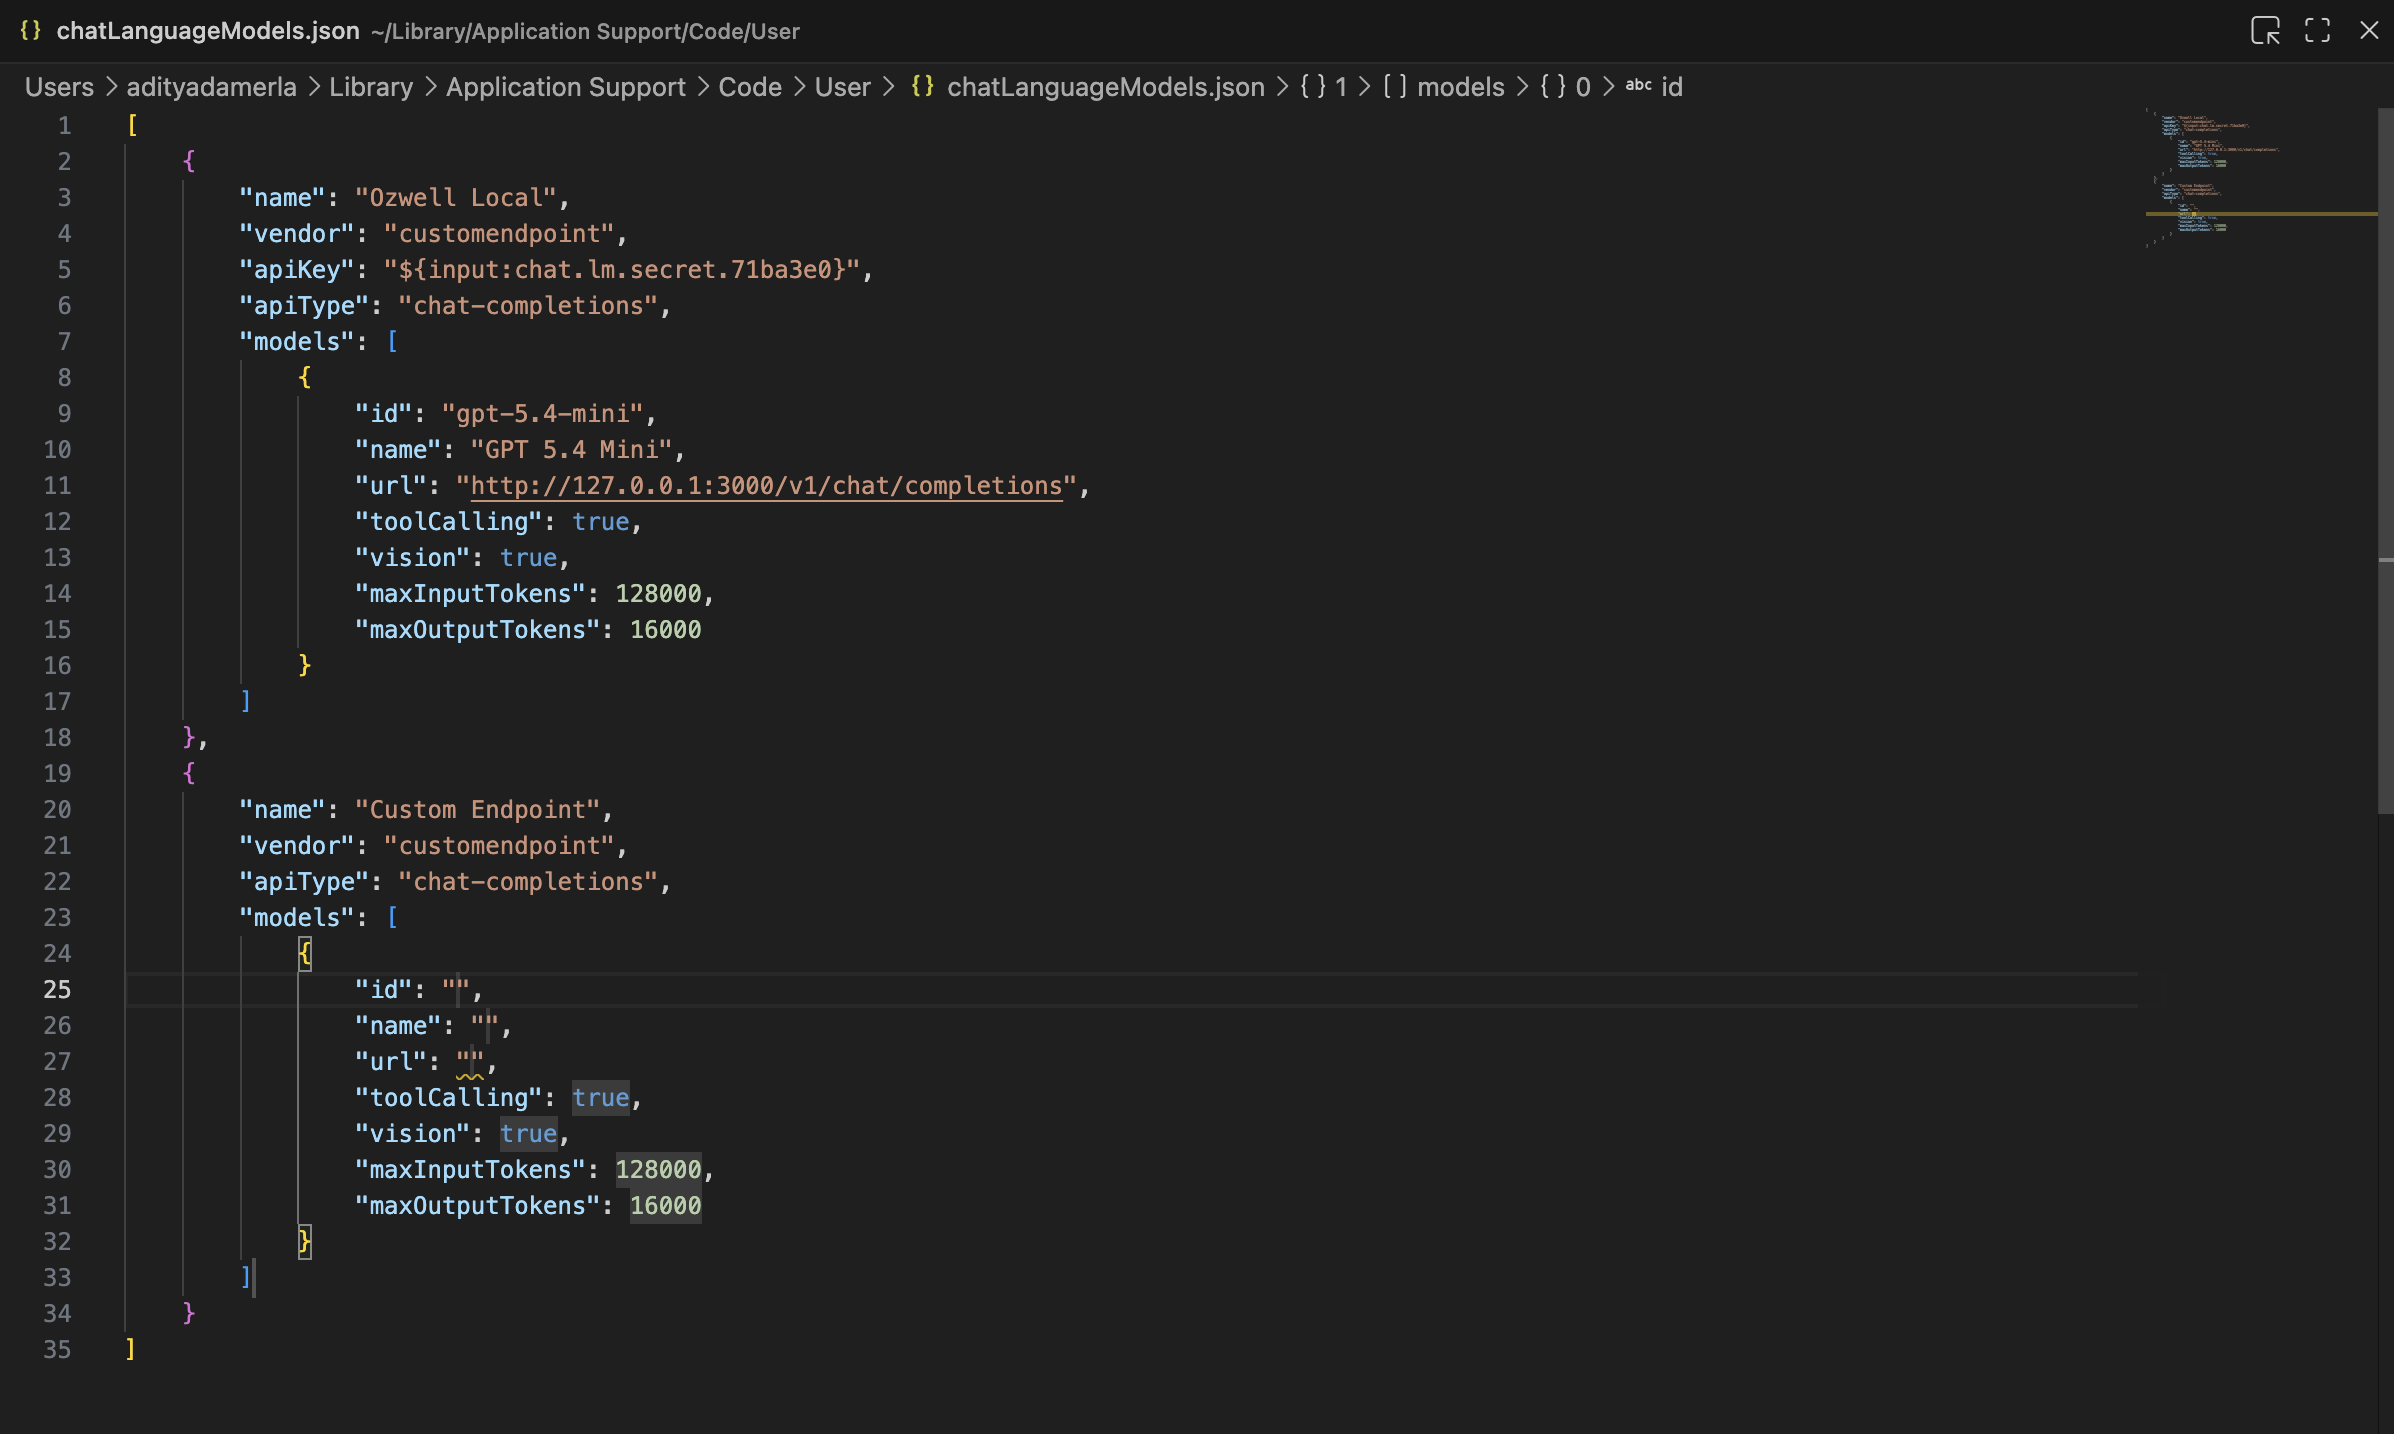The width and height of the screenshot is (2394, 1434).
Task: Click "chat-completions" value on line 22
Action: click(528, 882)
